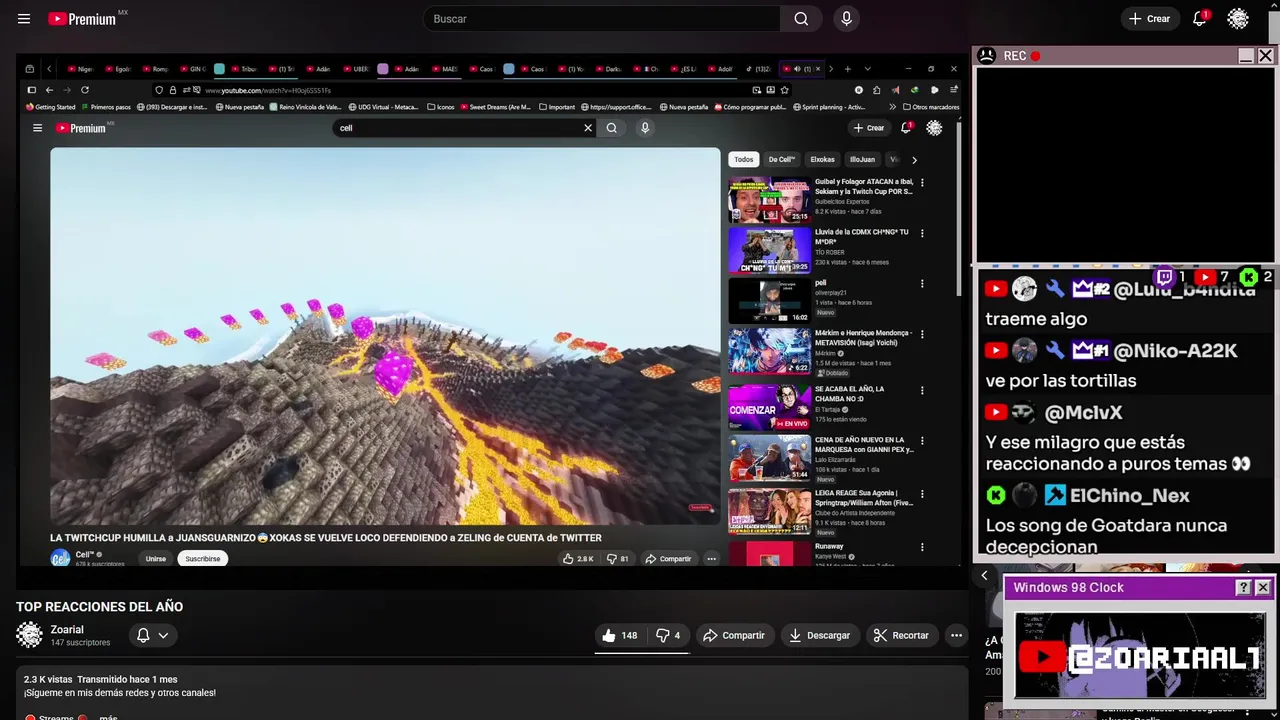Screen dimensions: 1280x720
Task: Open more actions next to Recortar
Action: click(956, 635)
